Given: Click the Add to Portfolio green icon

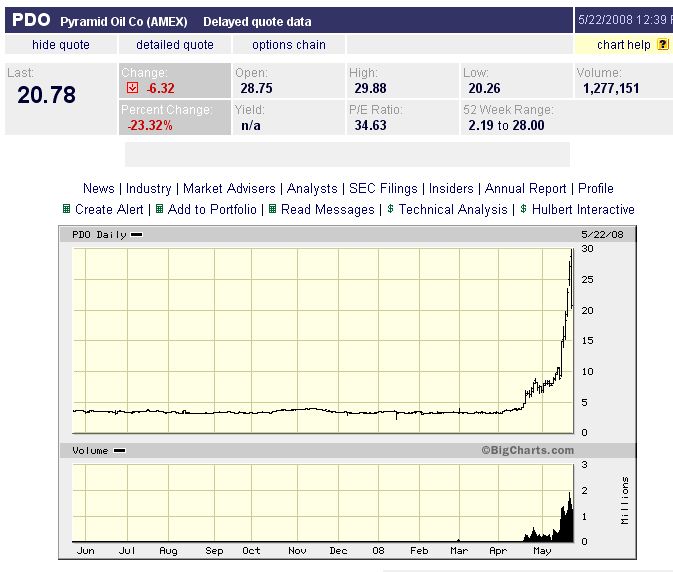Looking at the screenshot, I should point(159,209).
